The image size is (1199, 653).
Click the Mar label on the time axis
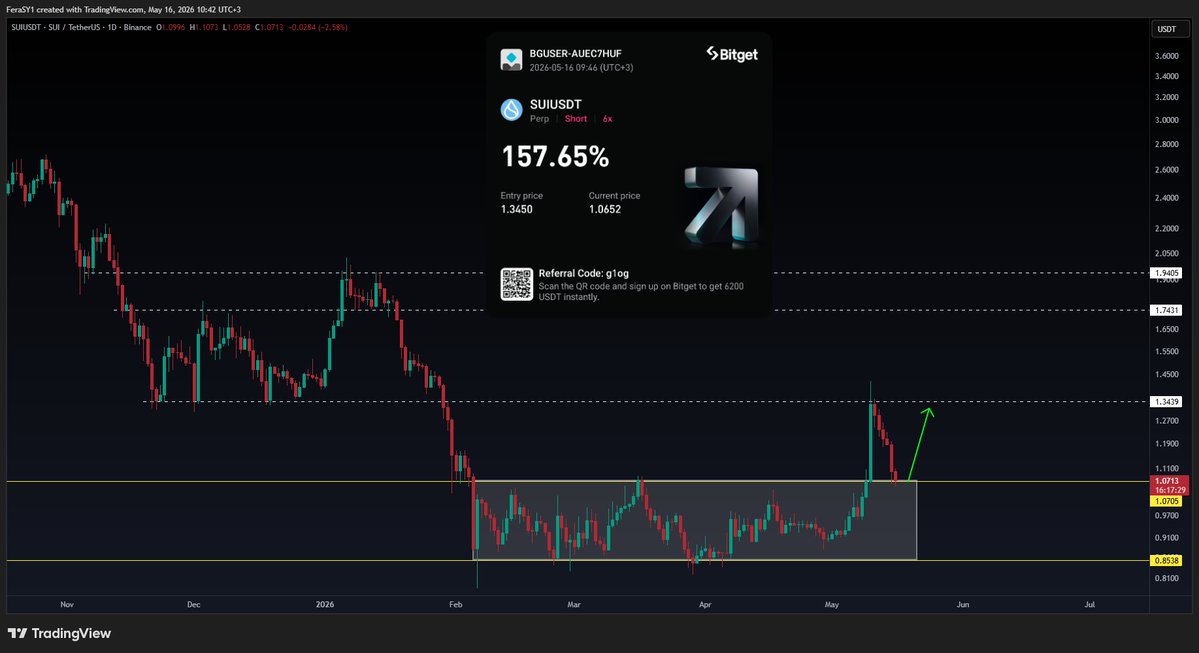[574, 604]
